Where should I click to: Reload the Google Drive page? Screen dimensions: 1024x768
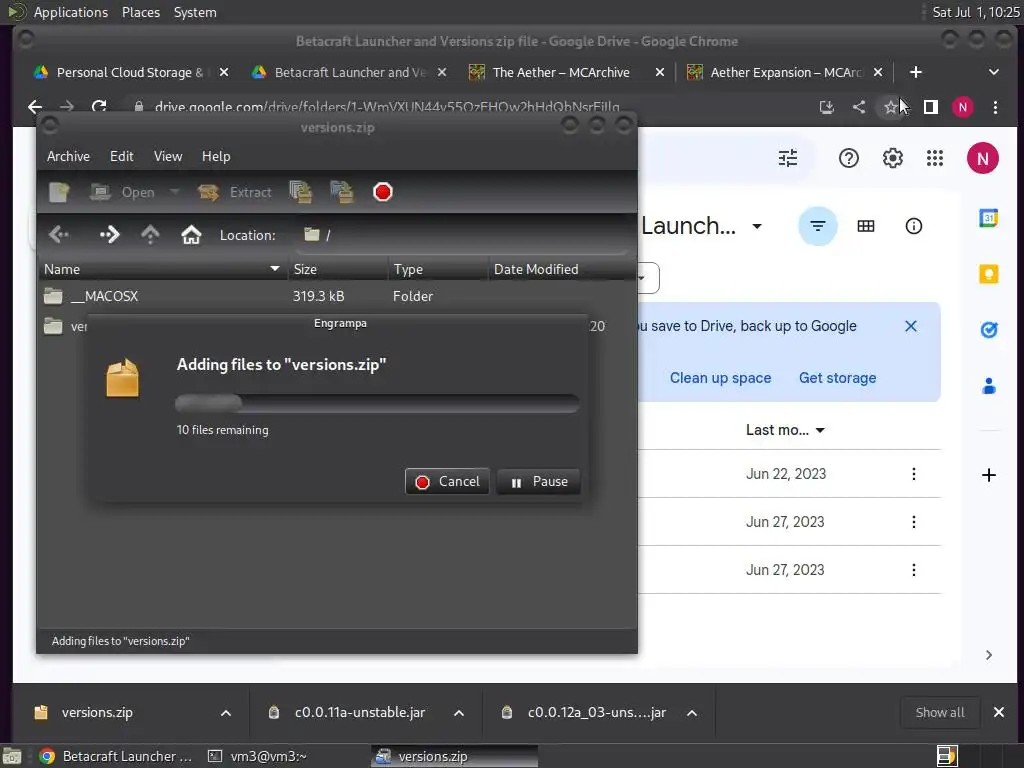coord(99,106)
